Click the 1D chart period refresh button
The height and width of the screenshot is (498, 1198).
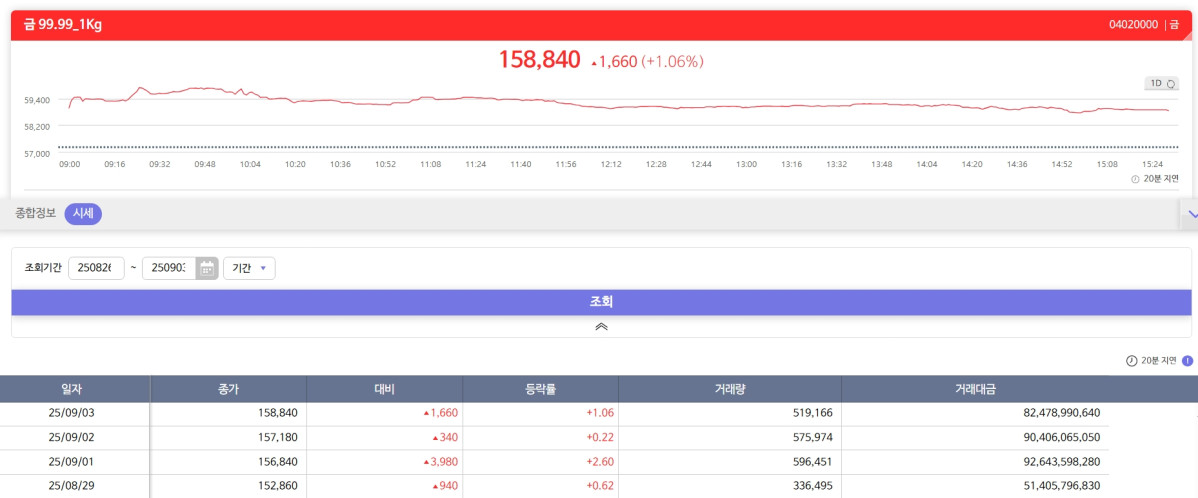(1161, 83)
